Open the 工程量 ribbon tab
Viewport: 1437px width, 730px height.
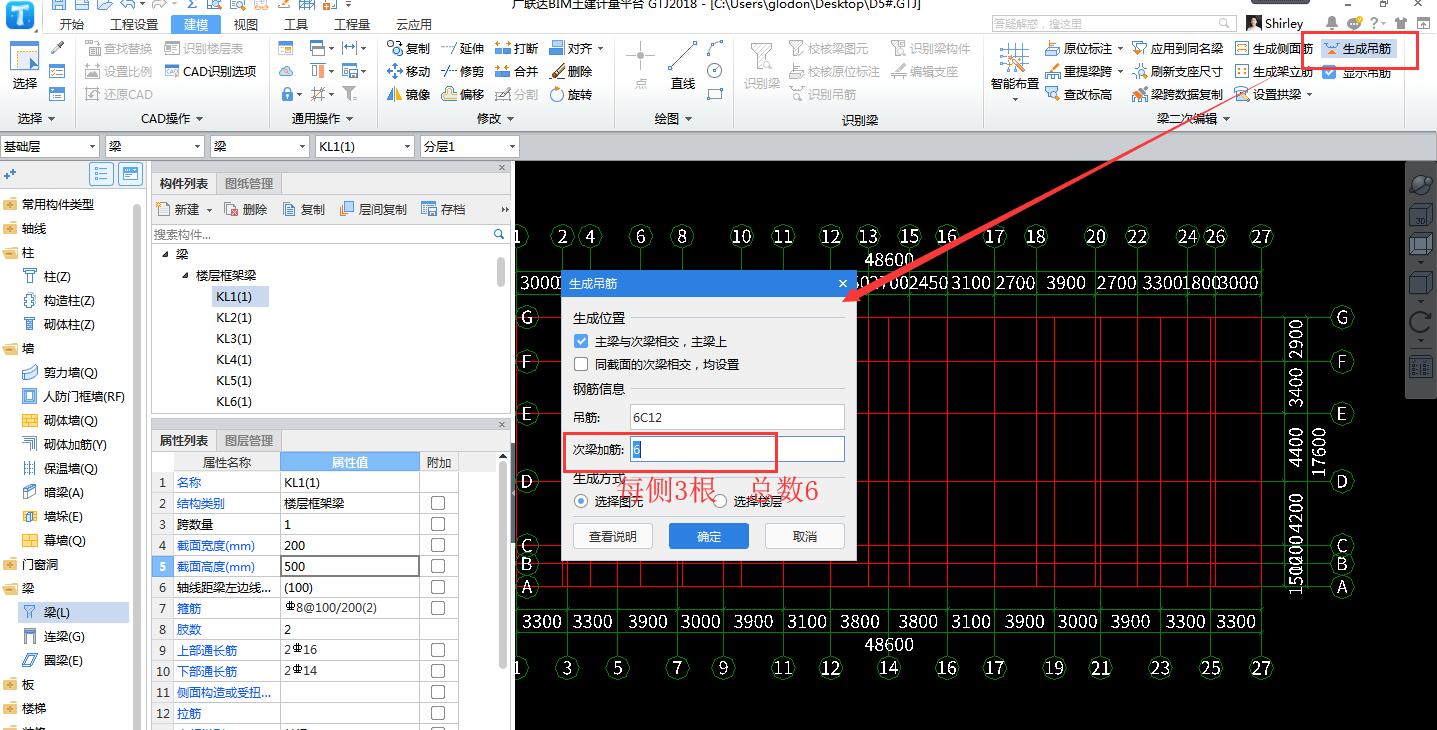pyautogui.click(x=351, y=25)
